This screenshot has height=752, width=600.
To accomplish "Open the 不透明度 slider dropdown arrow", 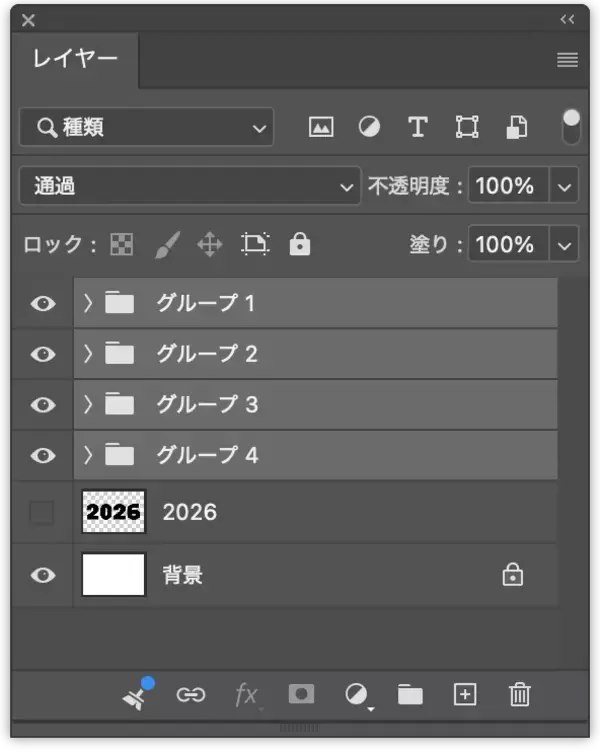I will [564, 186].
